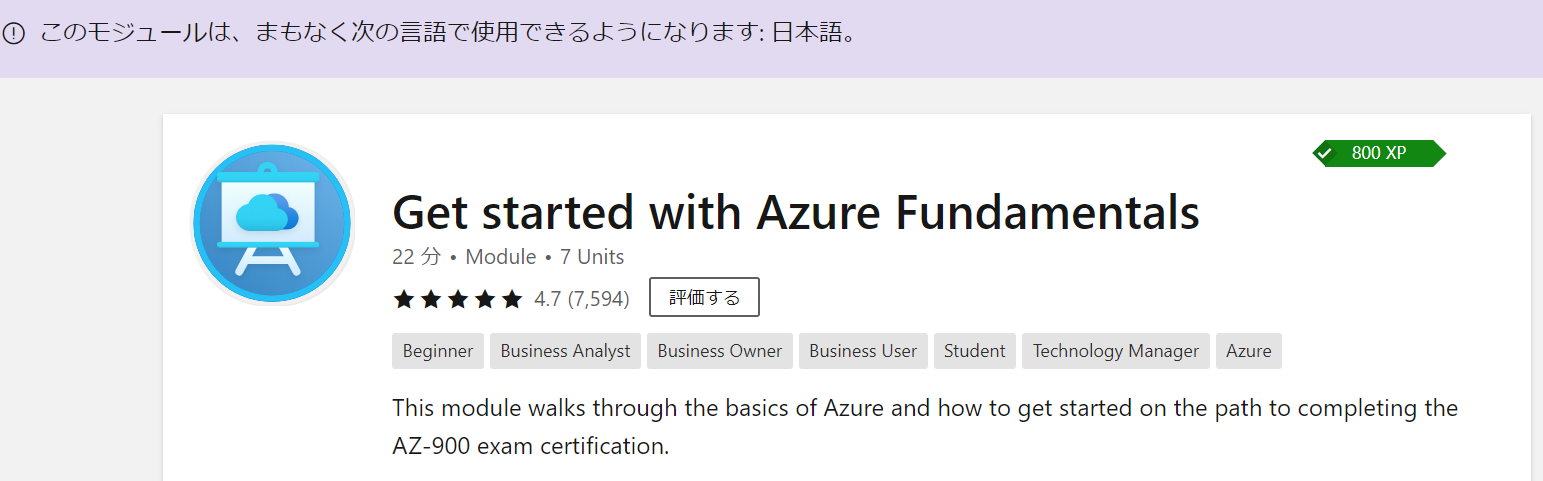Click the checkmark on the XP badge
Viewport: 1543px width, 481px height.
tap(1325, 154)
